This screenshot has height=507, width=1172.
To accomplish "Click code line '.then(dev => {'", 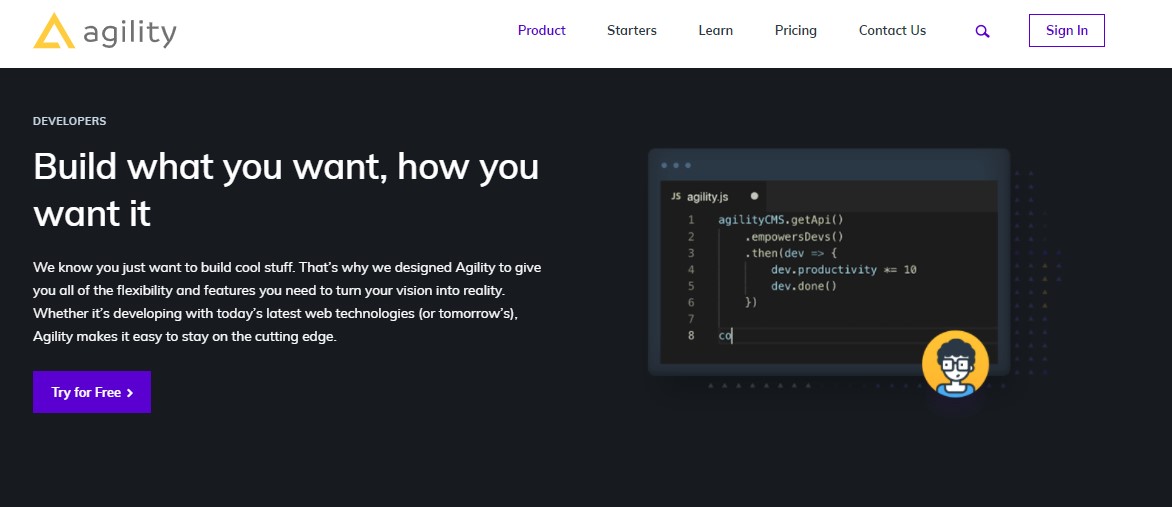I will 790,253.
